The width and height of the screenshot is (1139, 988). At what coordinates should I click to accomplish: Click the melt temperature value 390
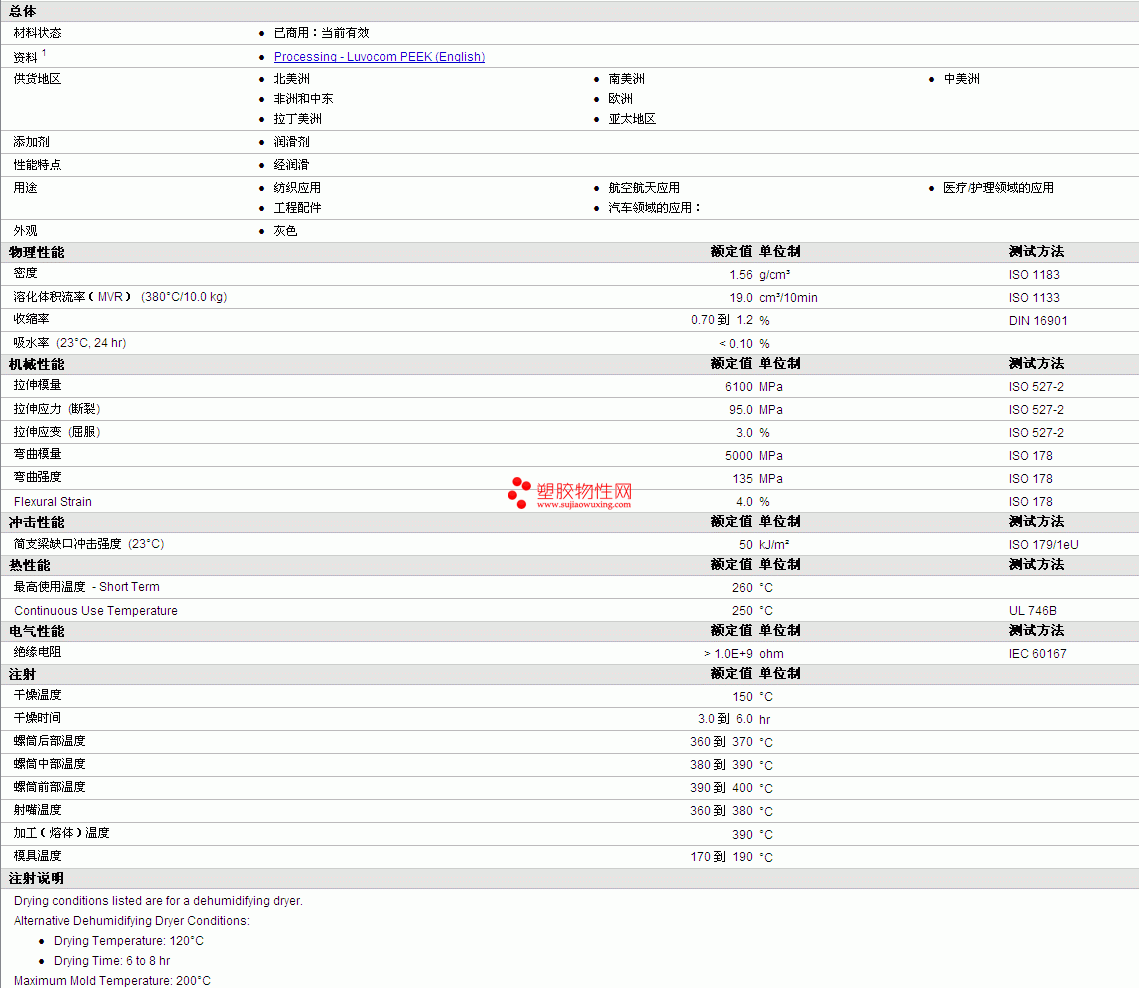pyautogui.click(x=742, y=835)
